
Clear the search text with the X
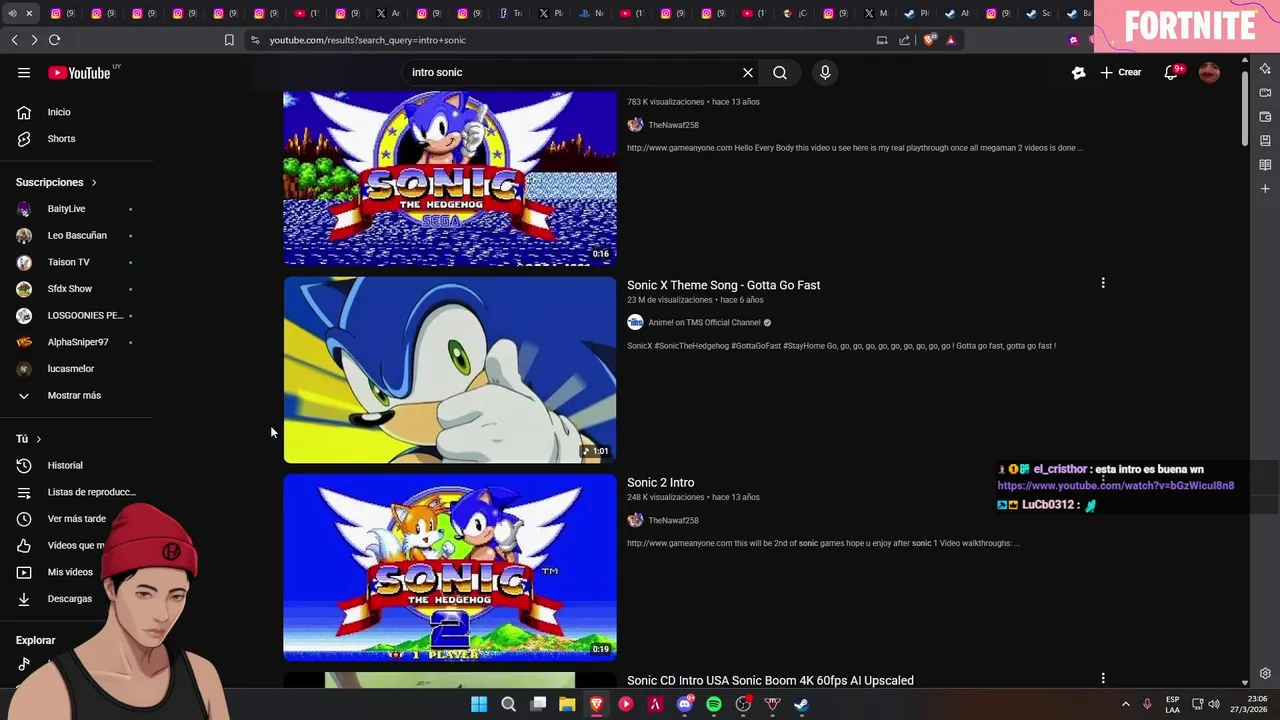click(x=747, y=72)
